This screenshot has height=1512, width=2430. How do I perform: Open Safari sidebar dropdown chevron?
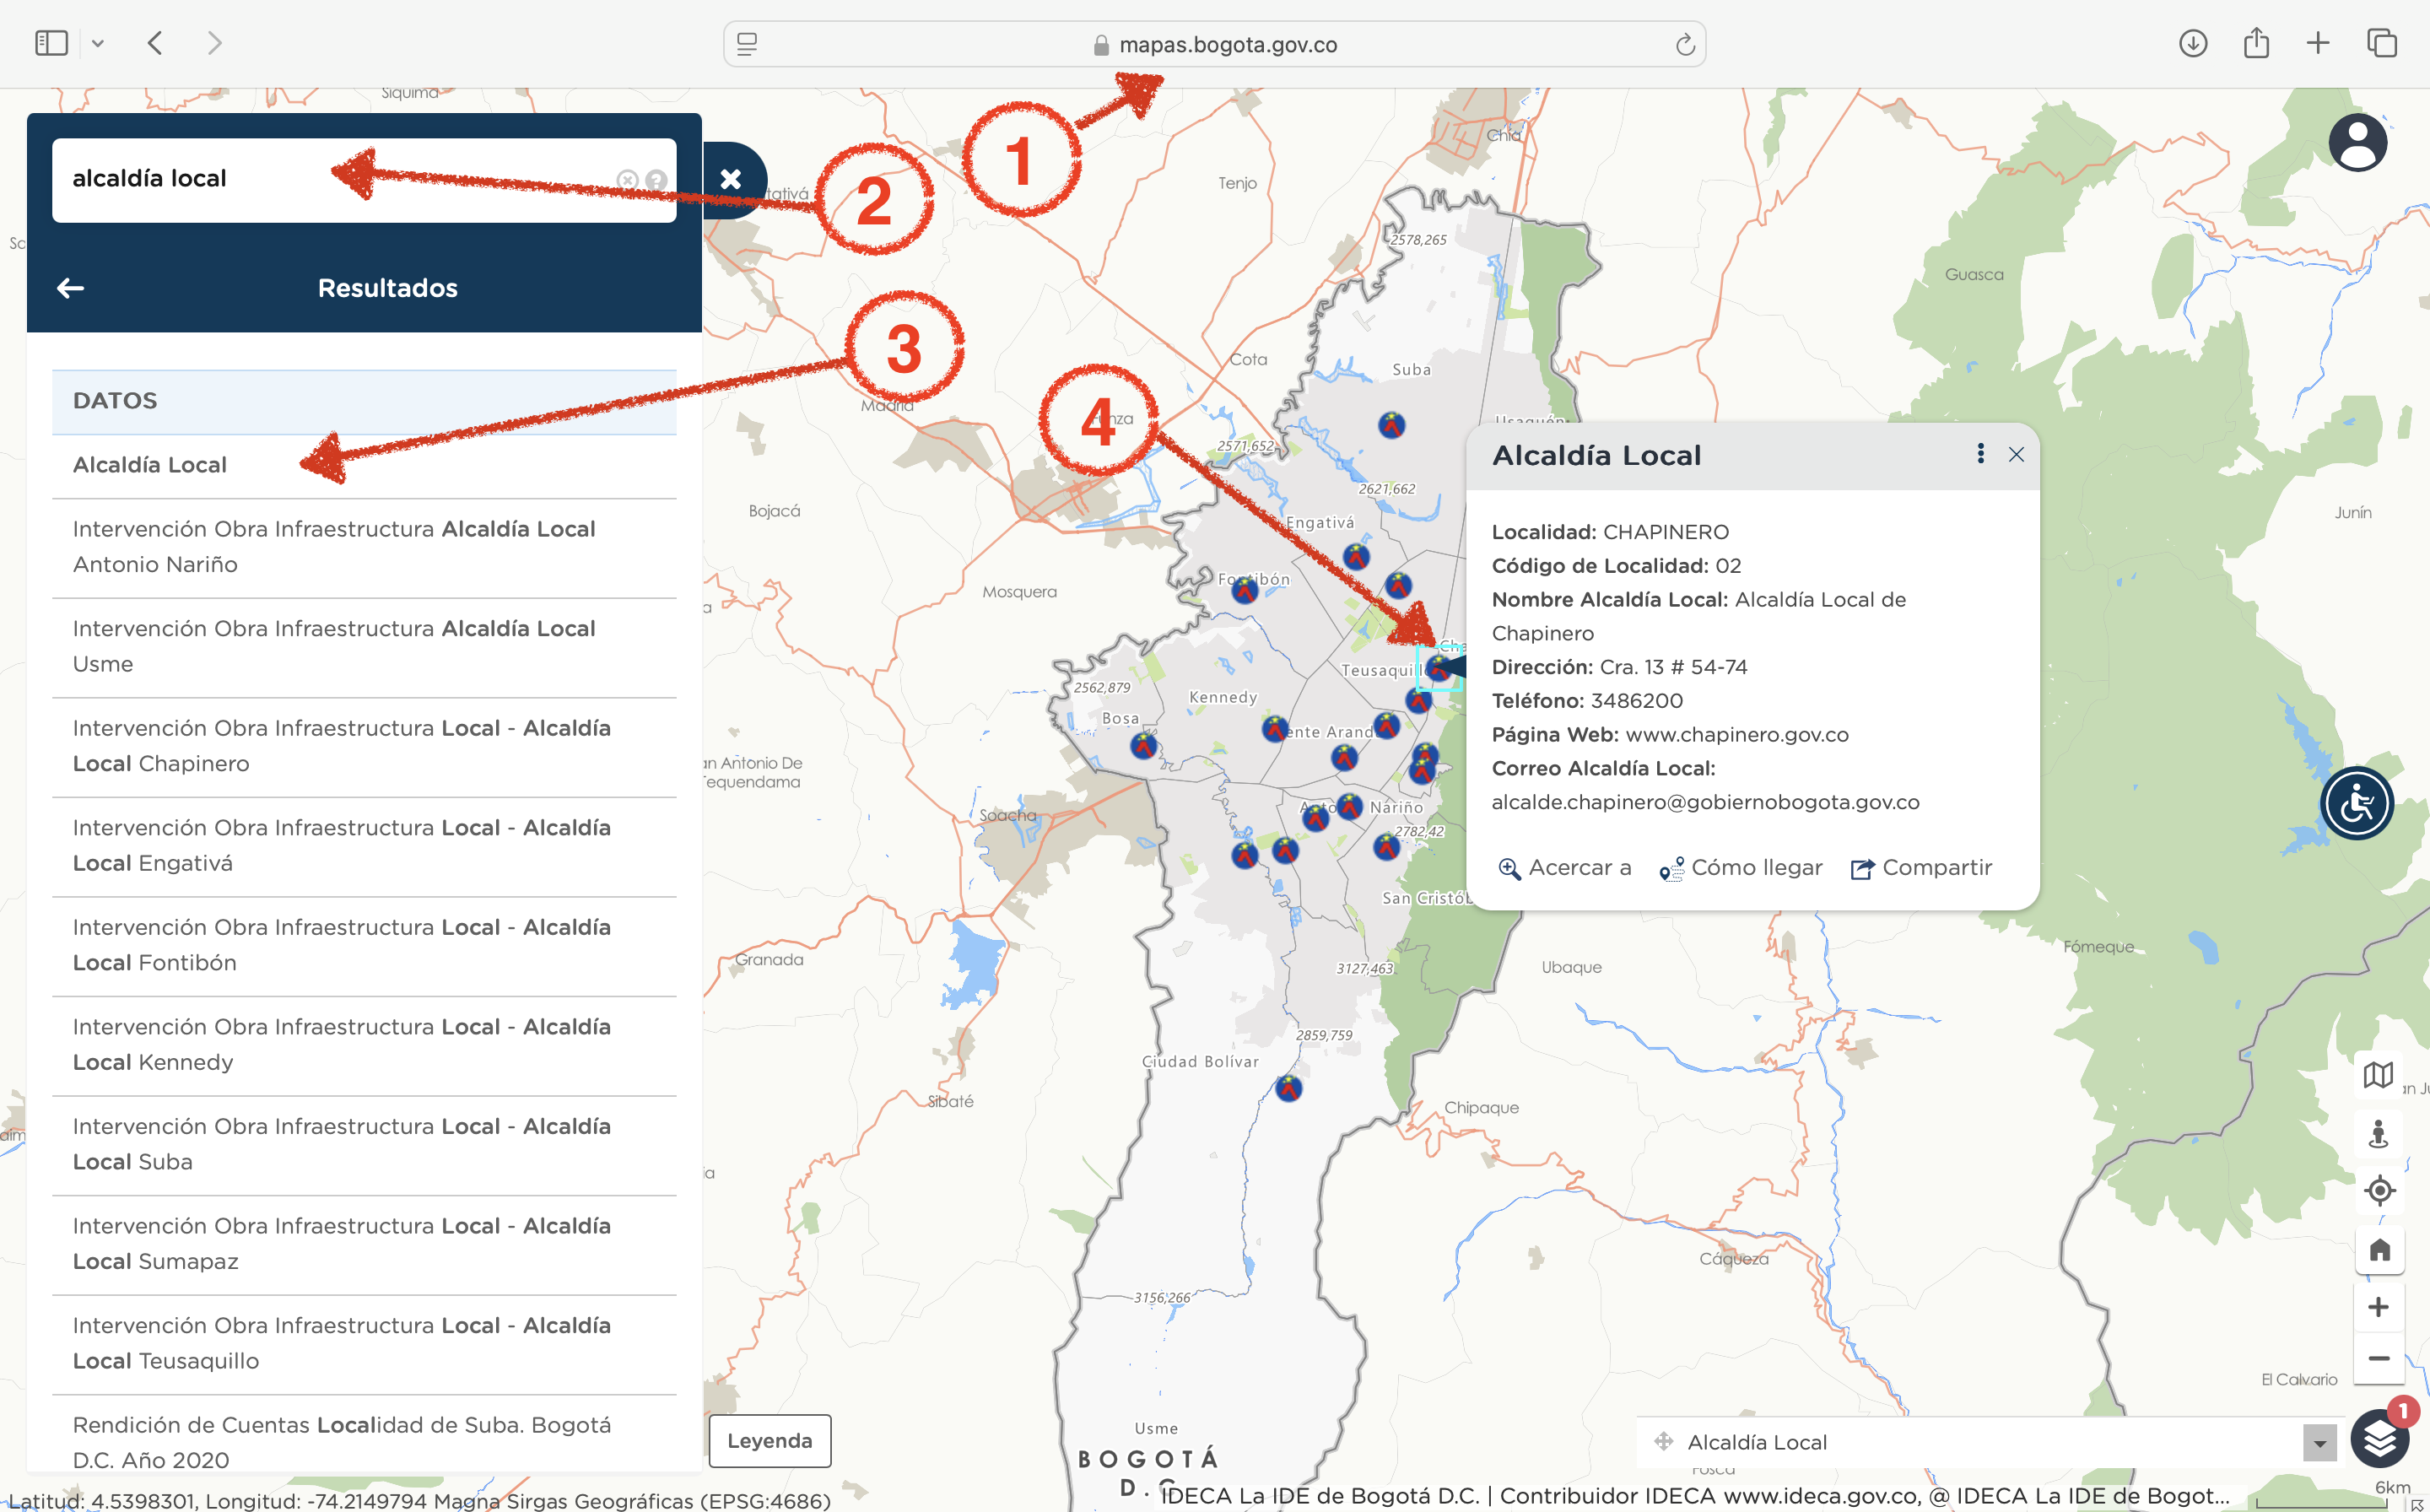pyautogui.click(x=97, y=43)
